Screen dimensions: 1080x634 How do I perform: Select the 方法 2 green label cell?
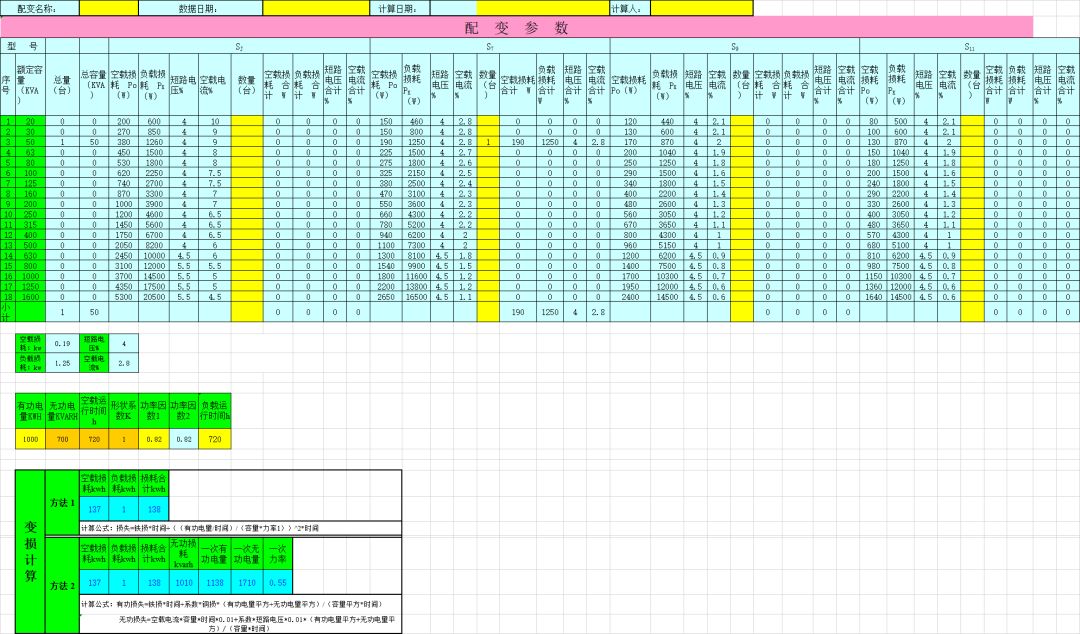point(62,585)
